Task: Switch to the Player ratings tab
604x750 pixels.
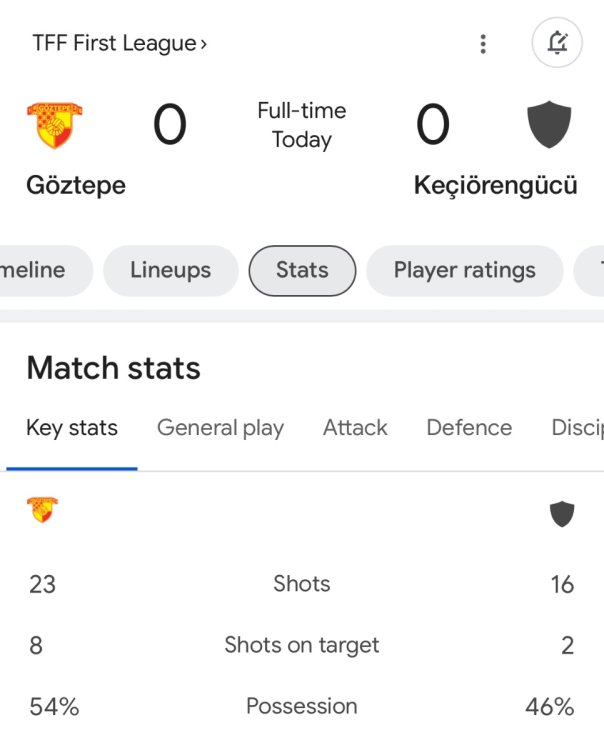Action: [464, 270]
